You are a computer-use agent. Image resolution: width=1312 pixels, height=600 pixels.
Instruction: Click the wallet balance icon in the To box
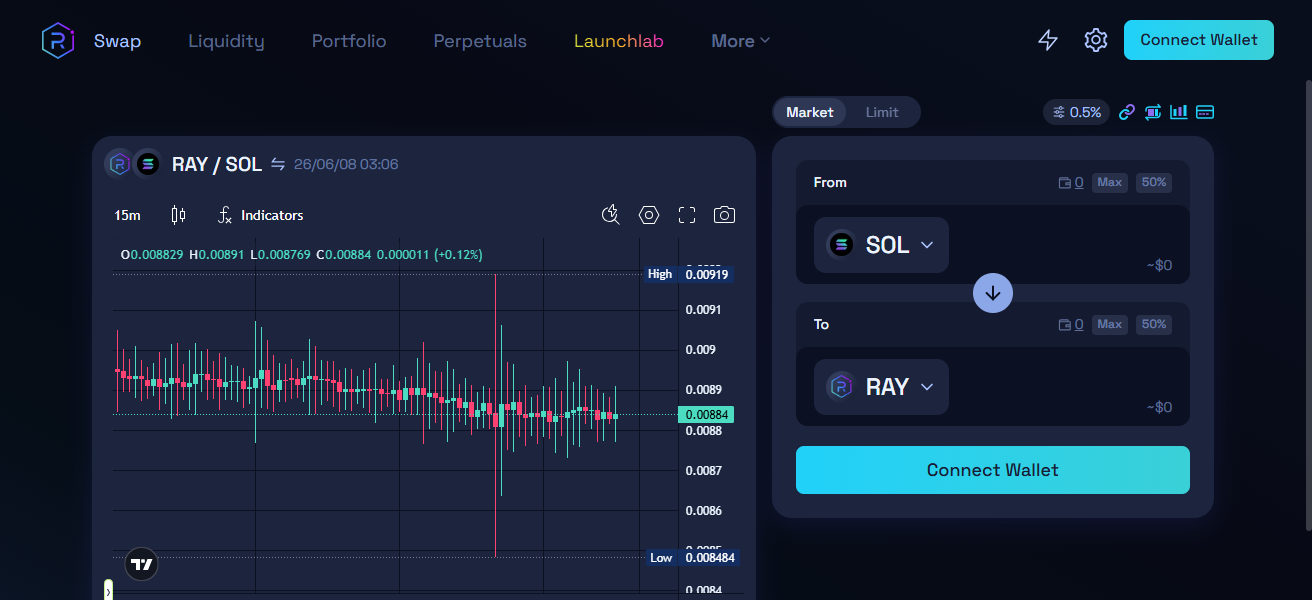[x=1065, y=325]
